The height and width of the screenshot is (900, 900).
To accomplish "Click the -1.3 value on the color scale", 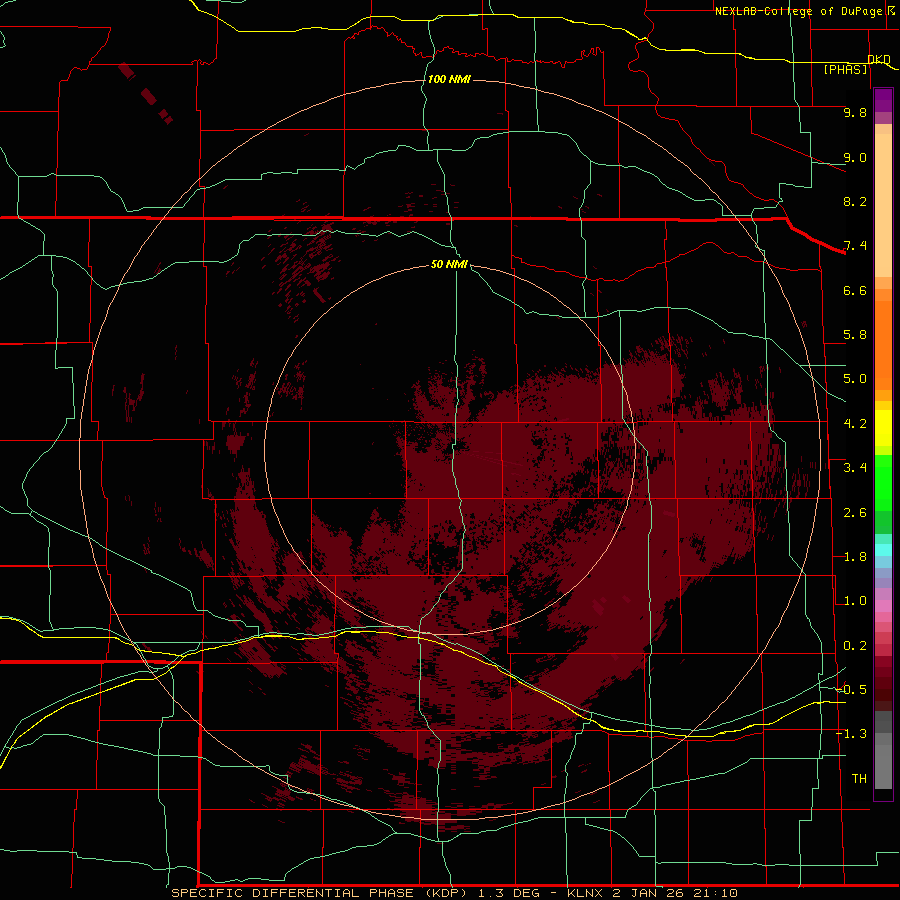I will (x=851, y=734).
